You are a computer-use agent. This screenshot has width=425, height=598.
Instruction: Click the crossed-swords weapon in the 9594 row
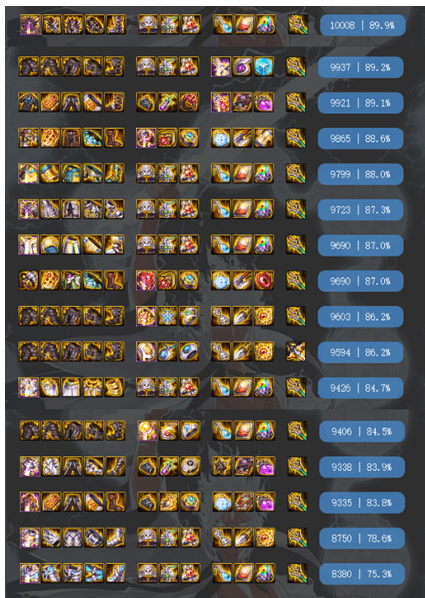coord(296,351)
